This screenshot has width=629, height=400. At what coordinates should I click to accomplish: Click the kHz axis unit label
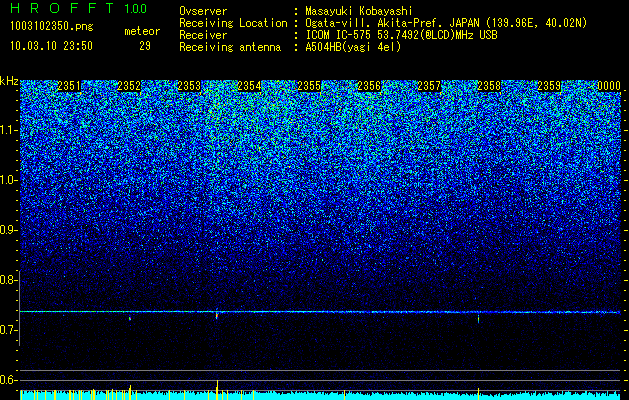click(x=9, y=81)
